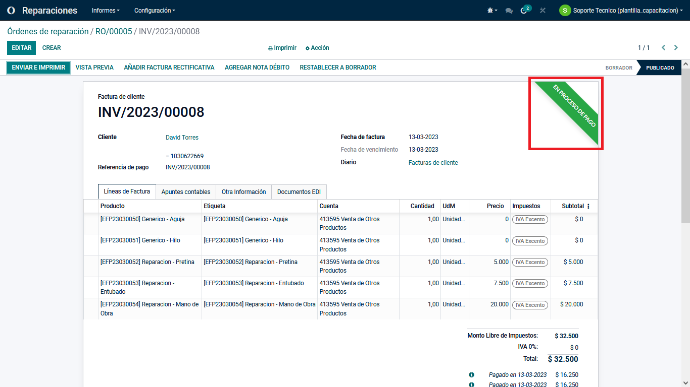Click the EDITAR button

pyautogui.click(x=21, y=48)
